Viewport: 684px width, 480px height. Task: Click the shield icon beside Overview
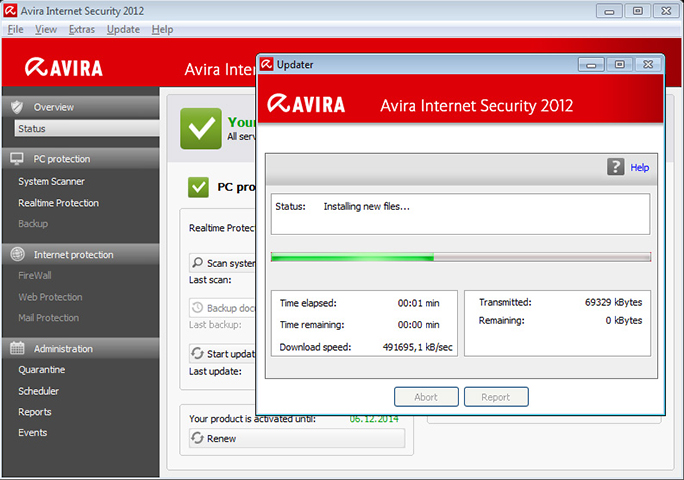pyautogui.click(x=17, y=107)
